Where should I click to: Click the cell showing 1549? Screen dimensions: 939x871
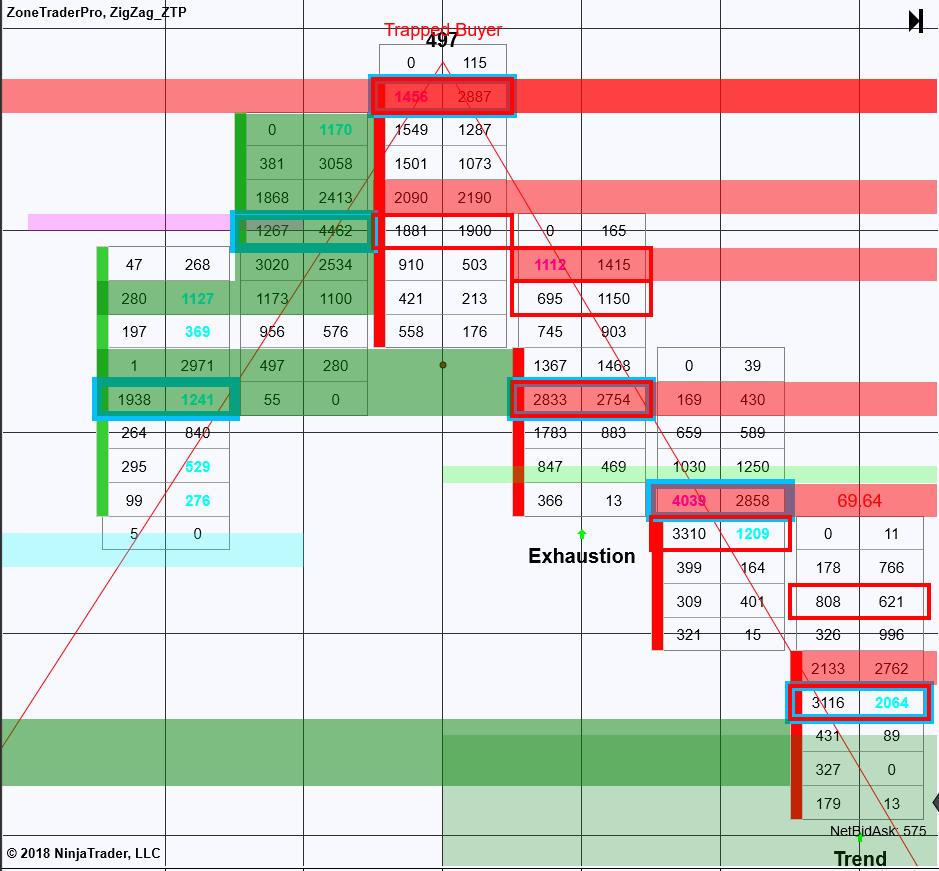[411, 130]
